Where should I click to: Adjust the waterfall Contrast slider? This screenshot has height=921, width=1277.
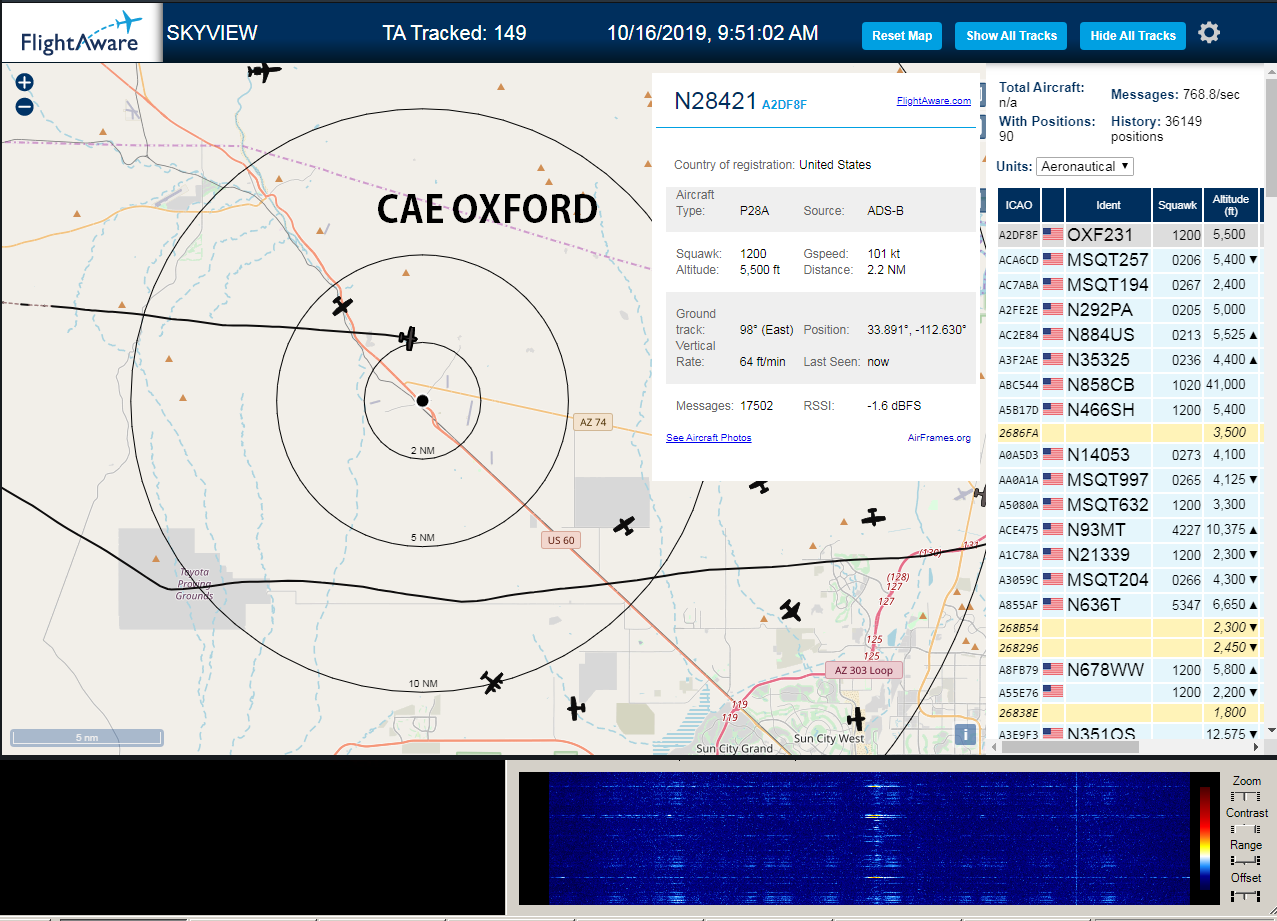[1246, 829]
